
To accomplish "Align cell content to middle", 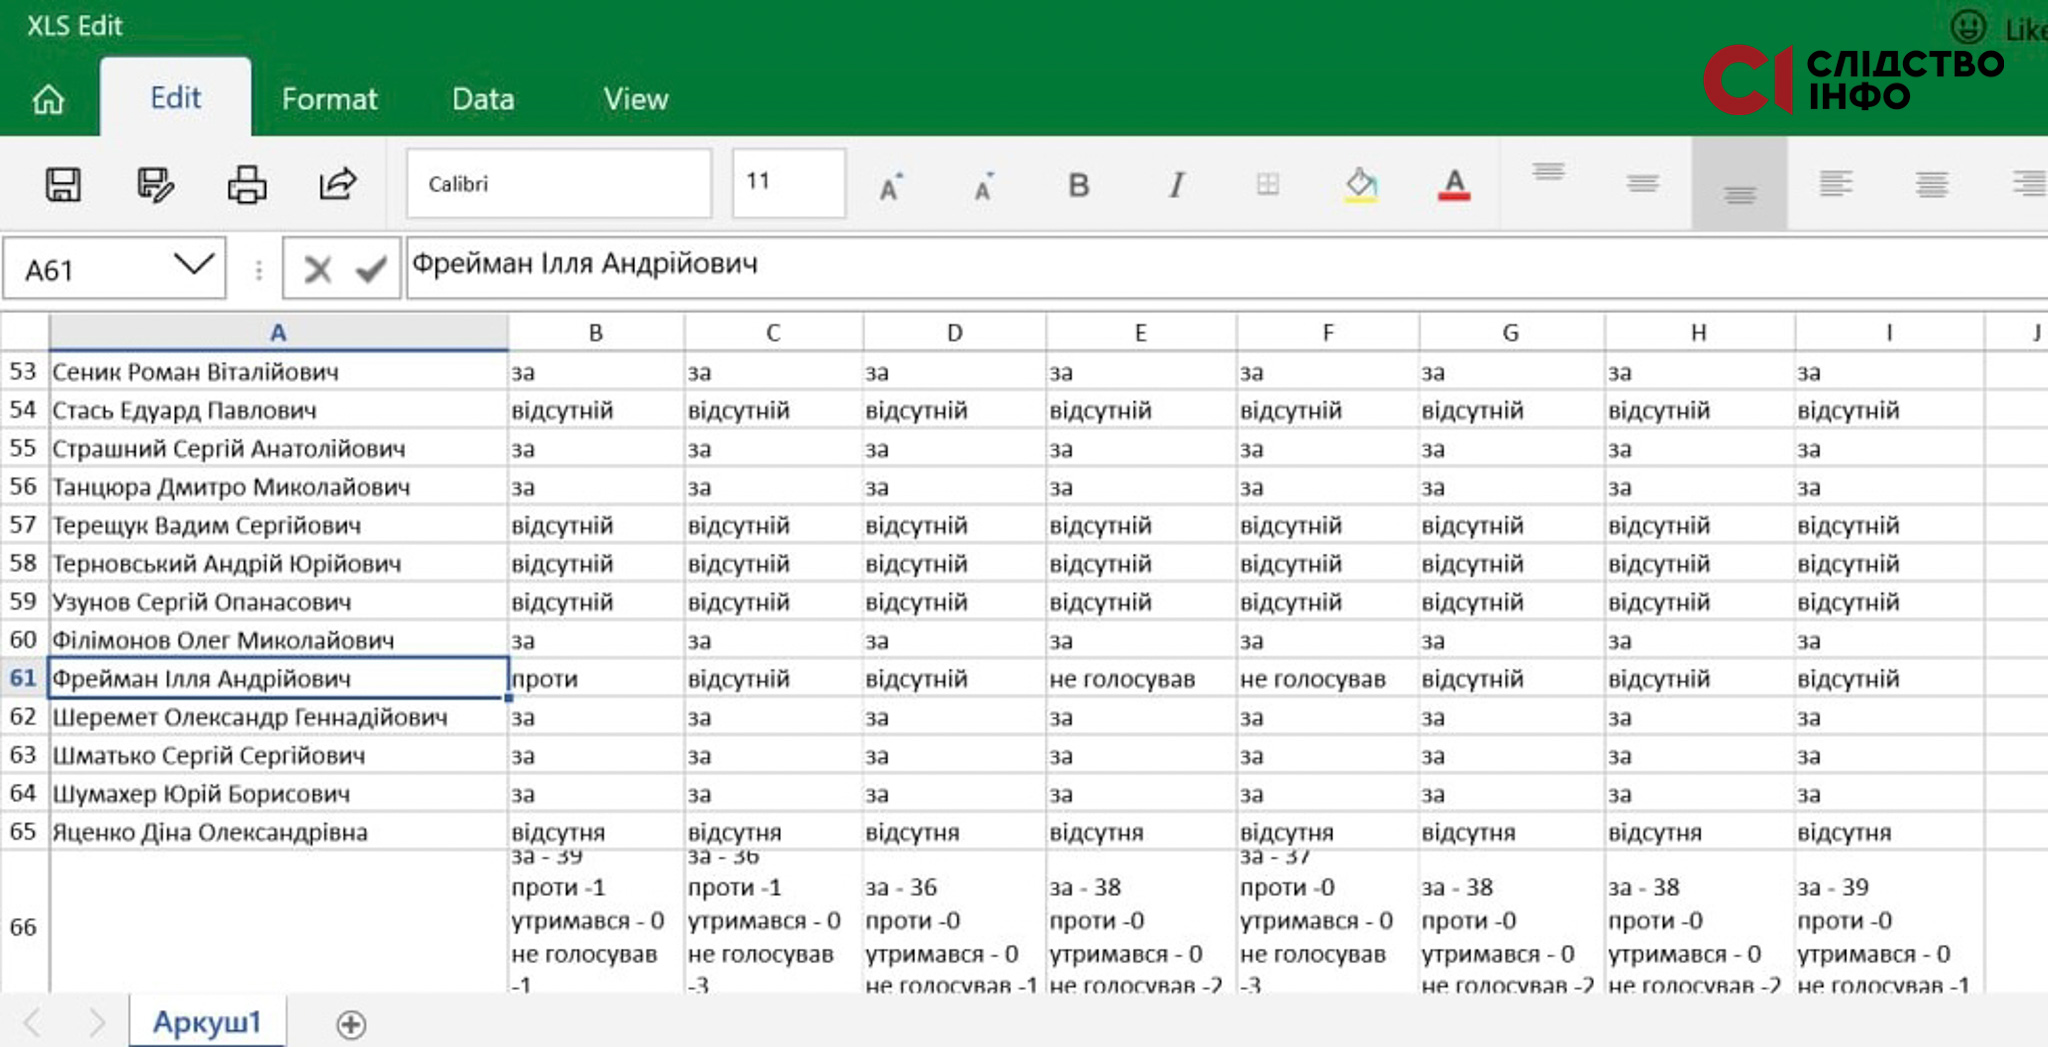I will [x=1642, y=183].
